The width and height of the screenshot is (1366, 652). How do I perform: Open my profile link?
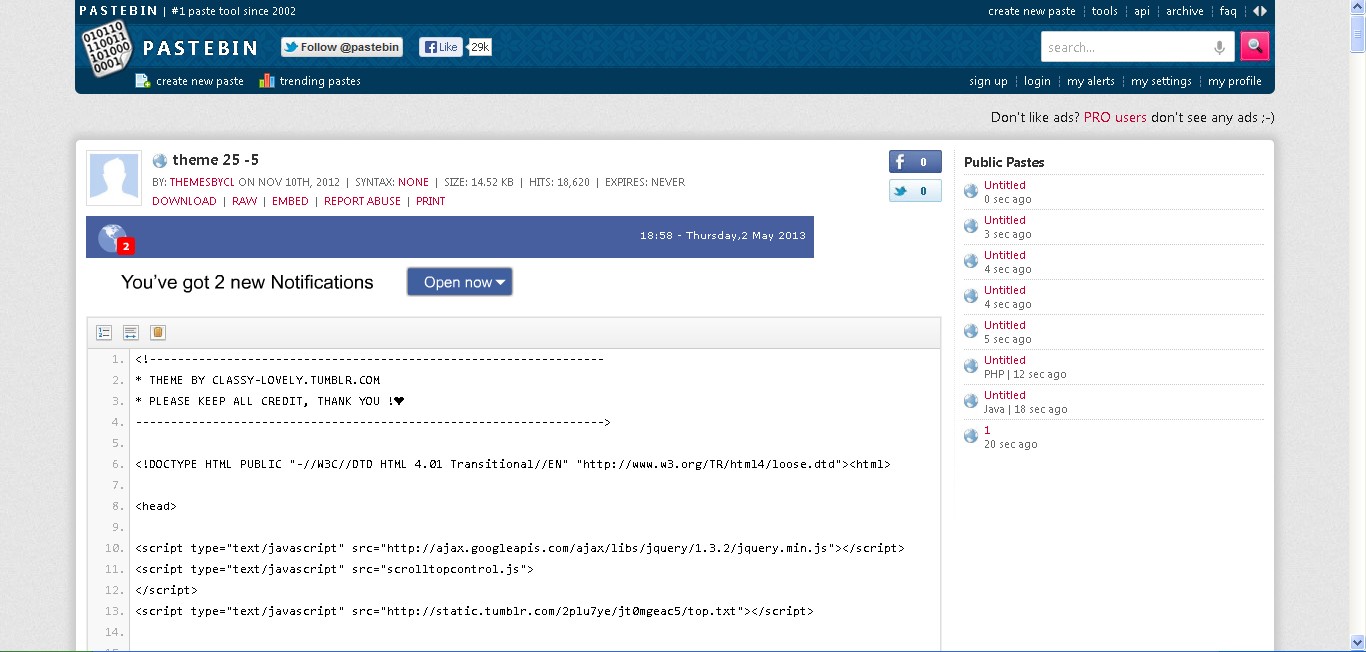(x=1235, y=81)
